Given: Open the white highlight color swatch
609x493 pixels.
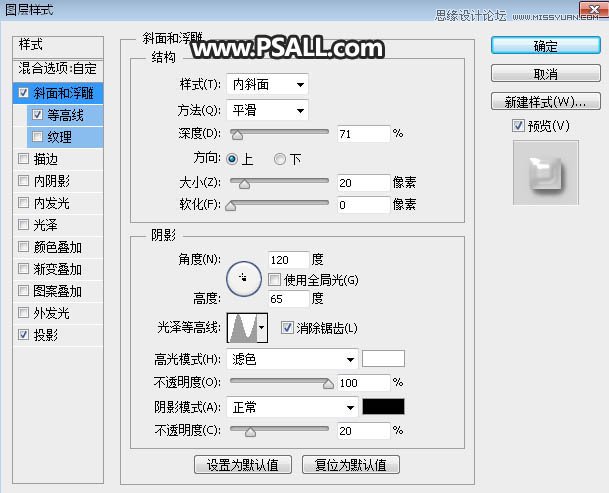Looking at the screenshot, I should (x=383, y=358).
